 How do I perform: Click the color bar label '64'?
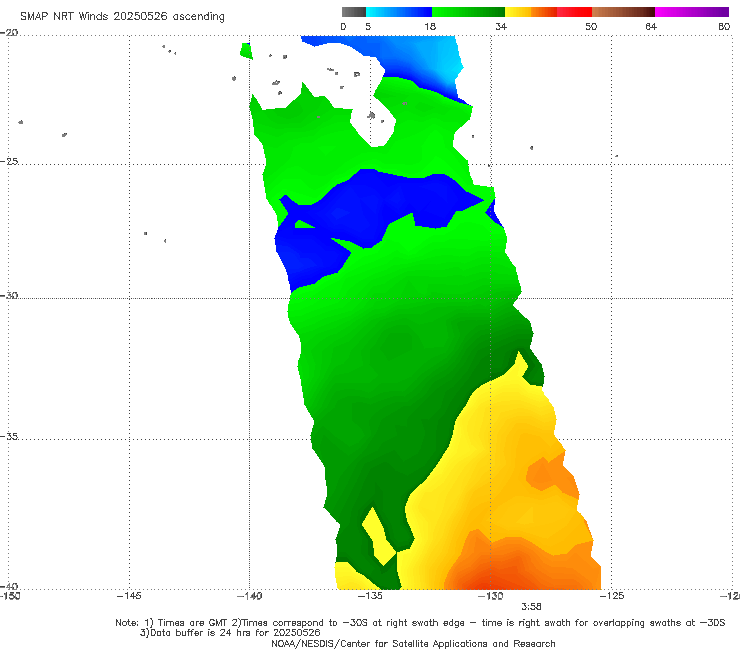pos(651,27)
